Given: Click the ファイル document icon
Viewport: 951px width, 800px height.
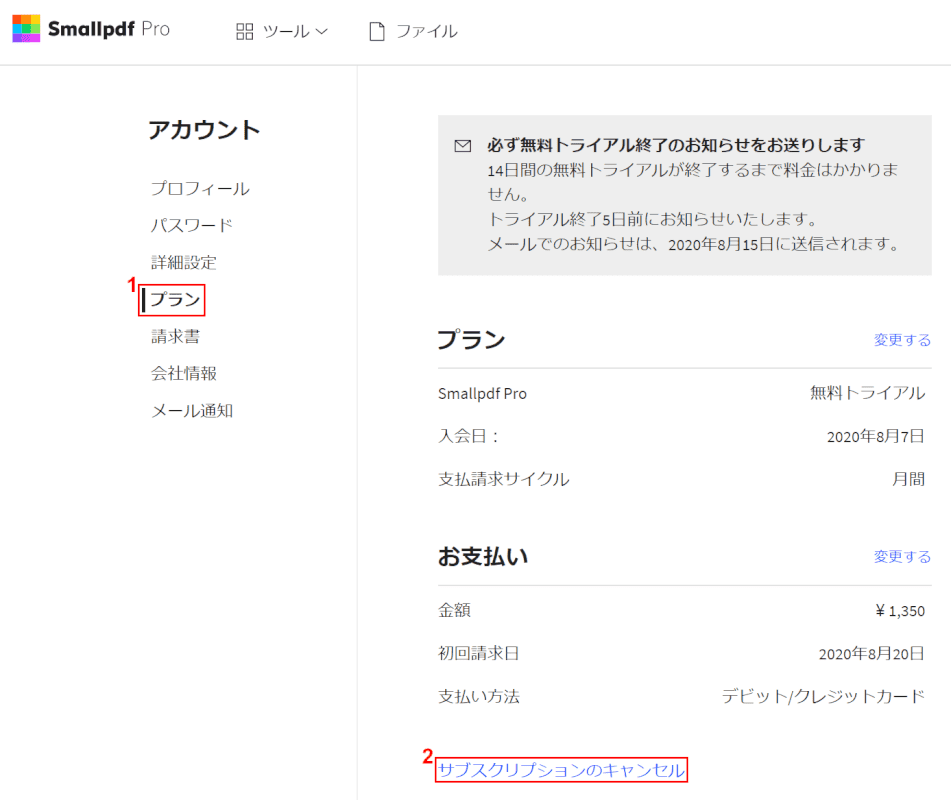Looking at the screenshot, I should [377, 32].
